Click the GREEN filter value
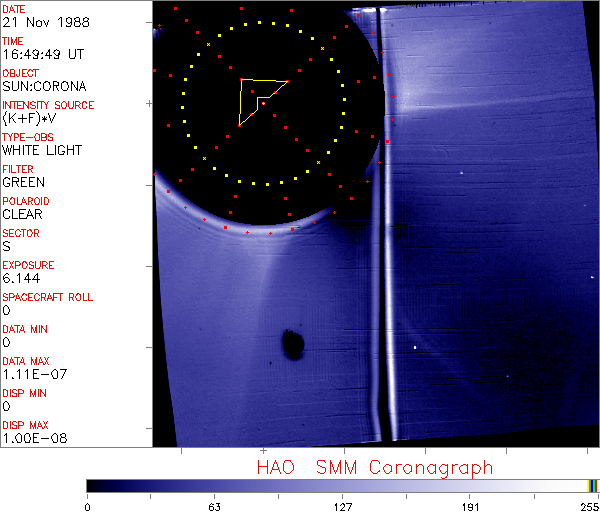Viewport: 600px width, 512px height. click(24, 182)
